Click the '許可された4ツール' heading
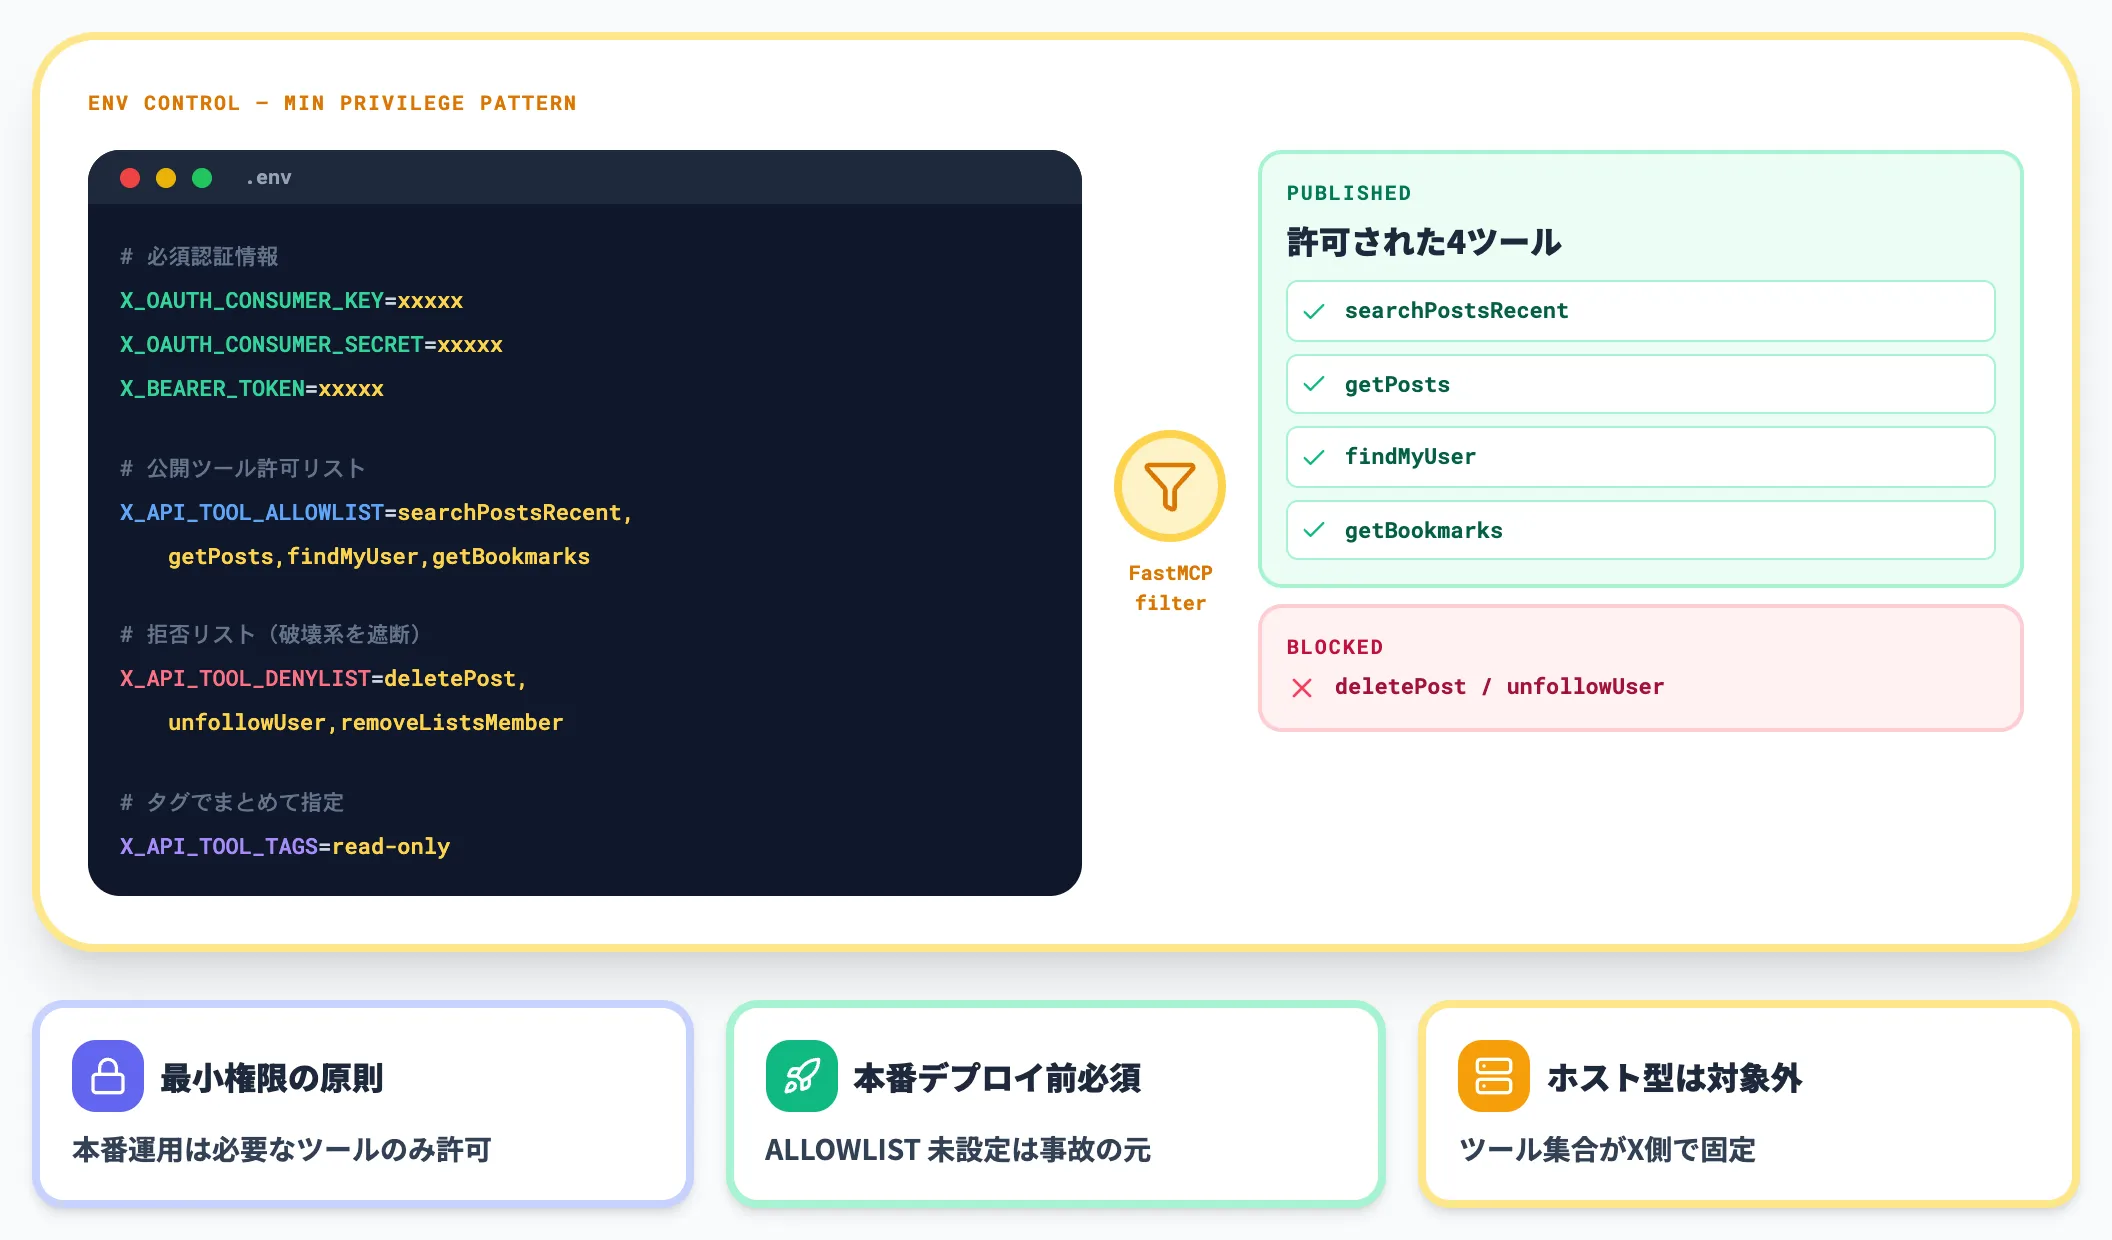 1424,242
